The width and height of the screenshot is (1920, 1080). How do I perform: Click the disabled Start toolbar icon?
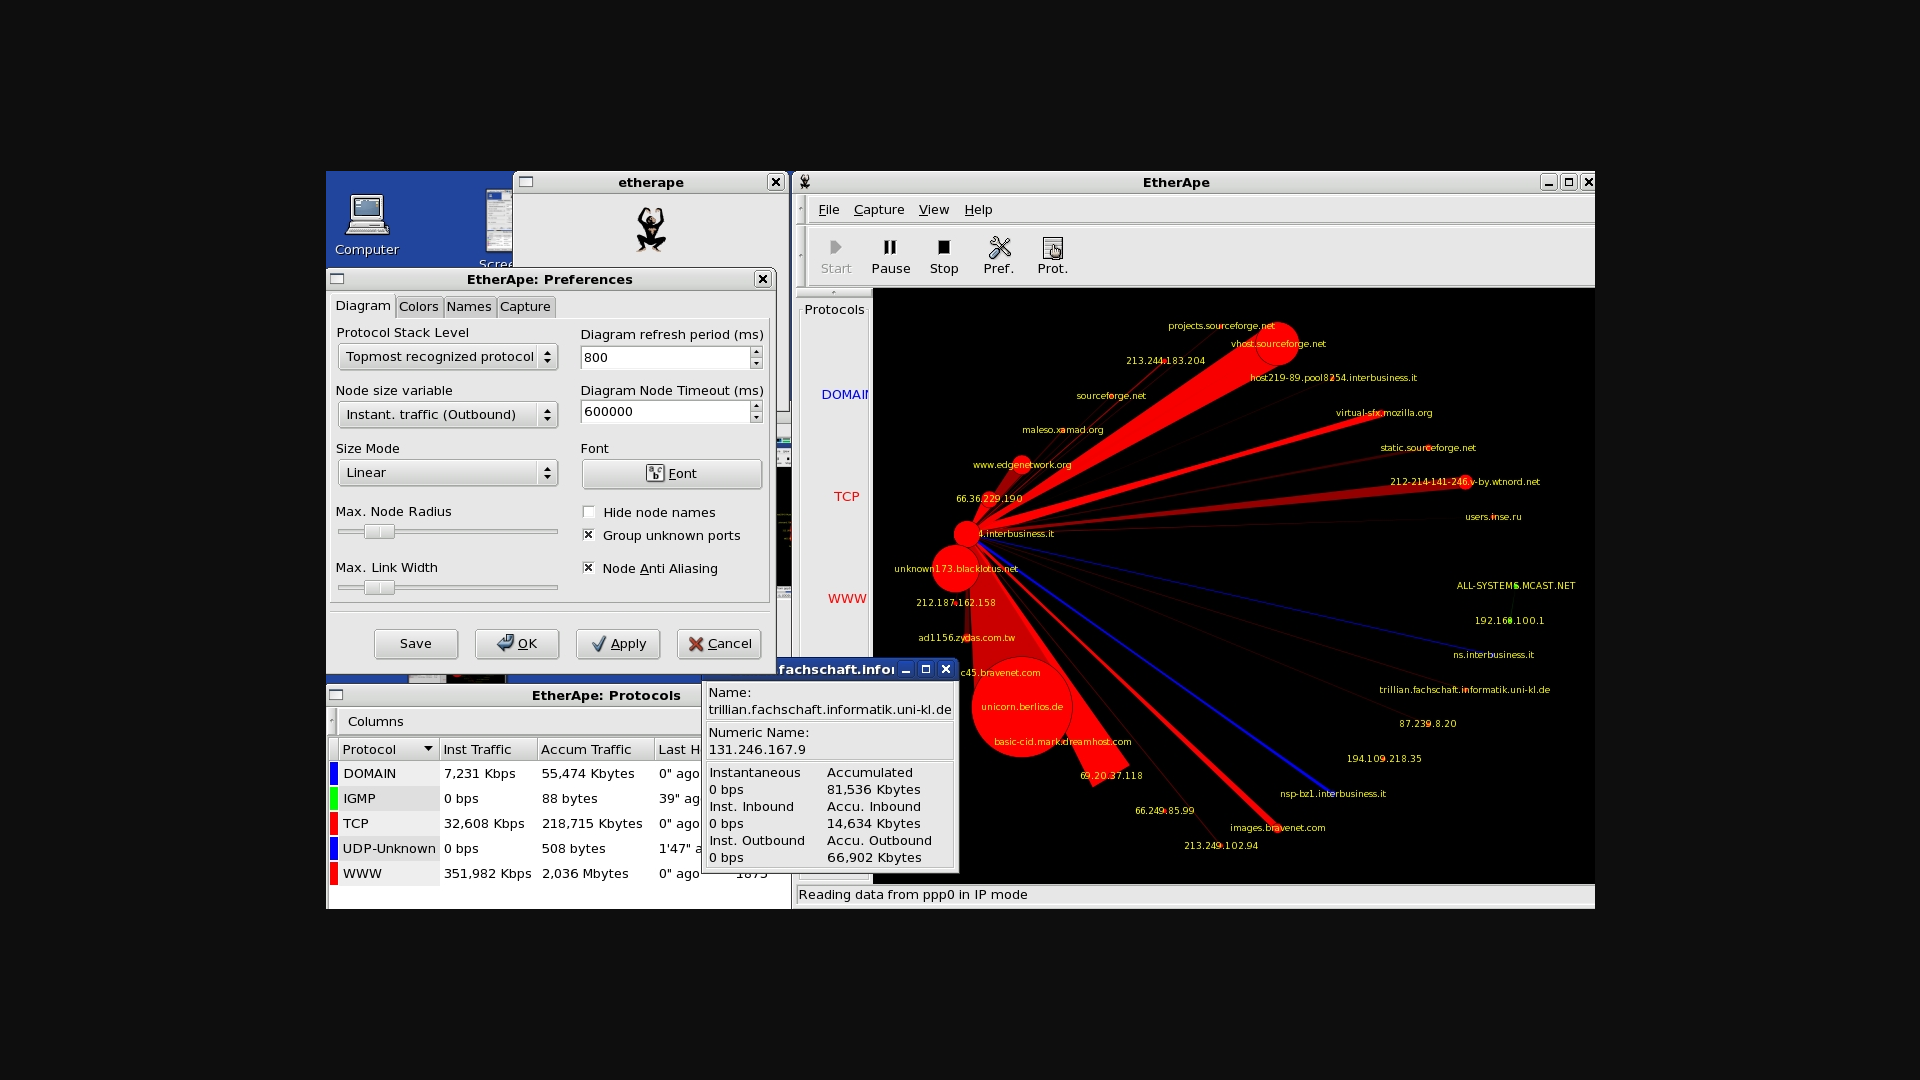click(835, 248)
